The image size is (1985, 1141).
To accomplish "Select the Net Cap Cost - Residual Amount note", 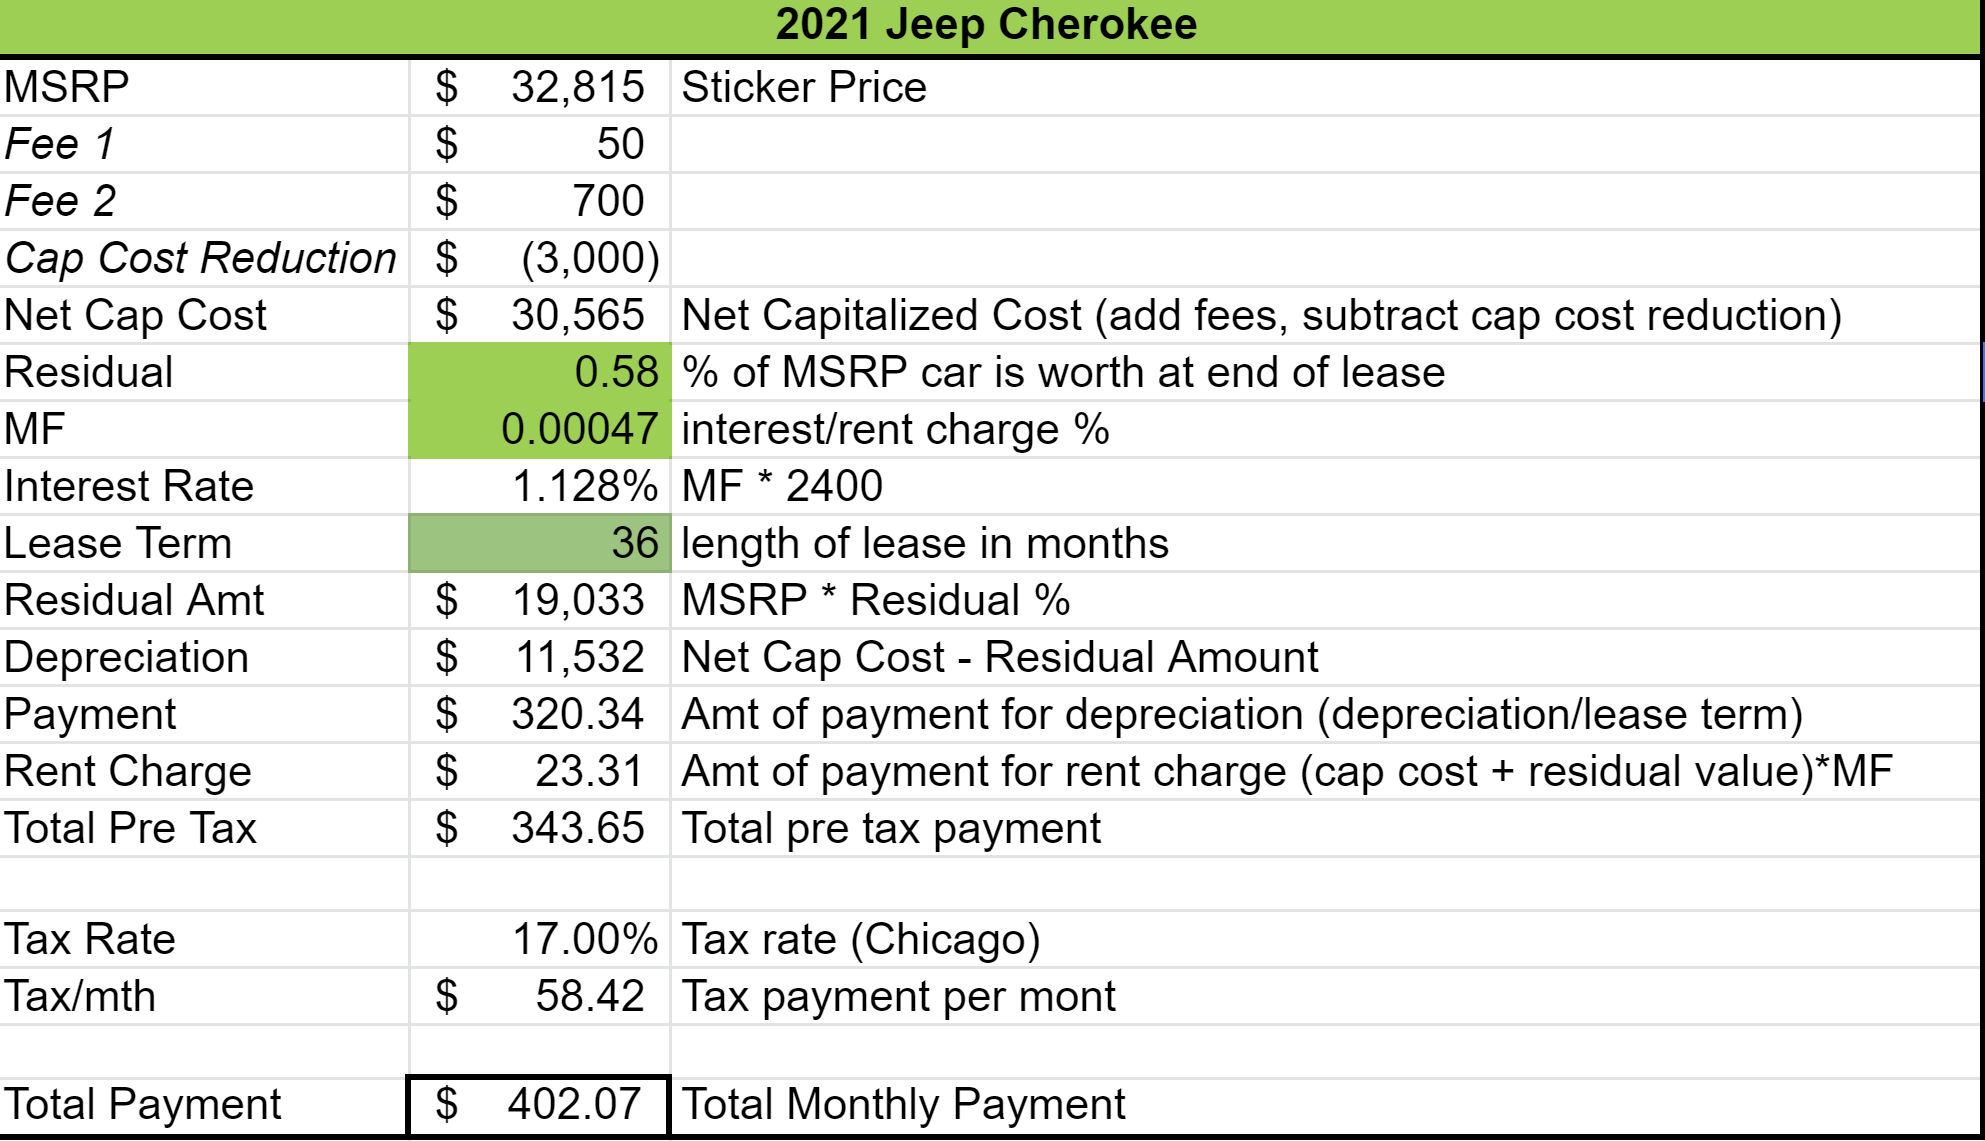I will [x=1325, y=657].
